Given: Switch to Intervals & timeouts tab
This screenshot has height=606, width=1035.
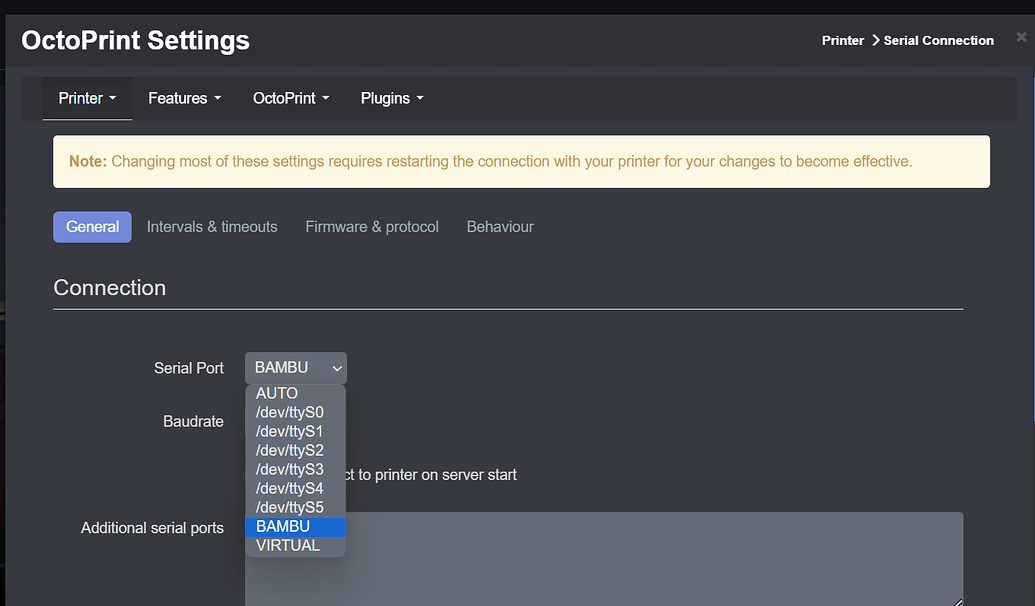Looking at the screenshot, I should (212, 227).
